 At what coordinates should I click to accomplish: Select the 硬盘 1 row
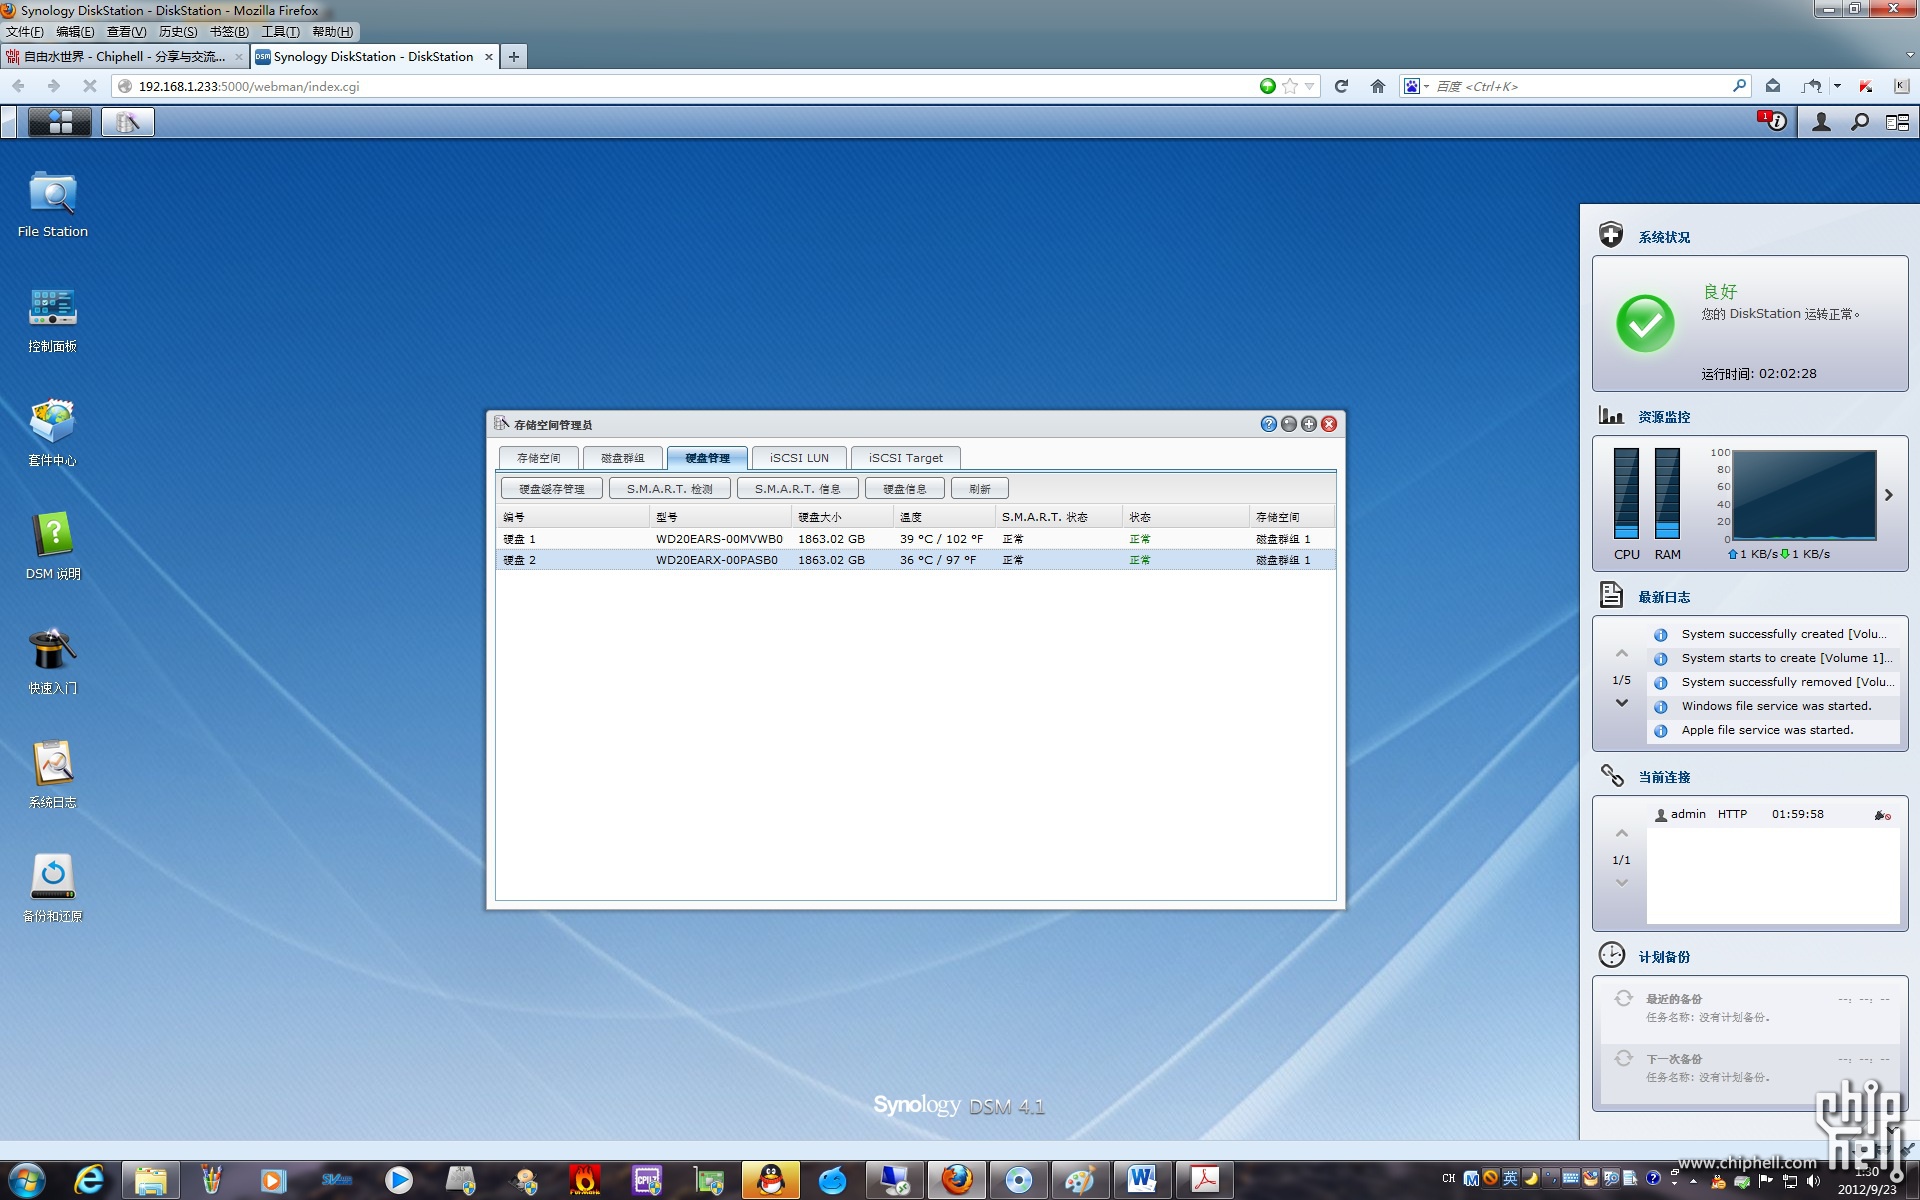pyautogui.click(x=916, y=539)
